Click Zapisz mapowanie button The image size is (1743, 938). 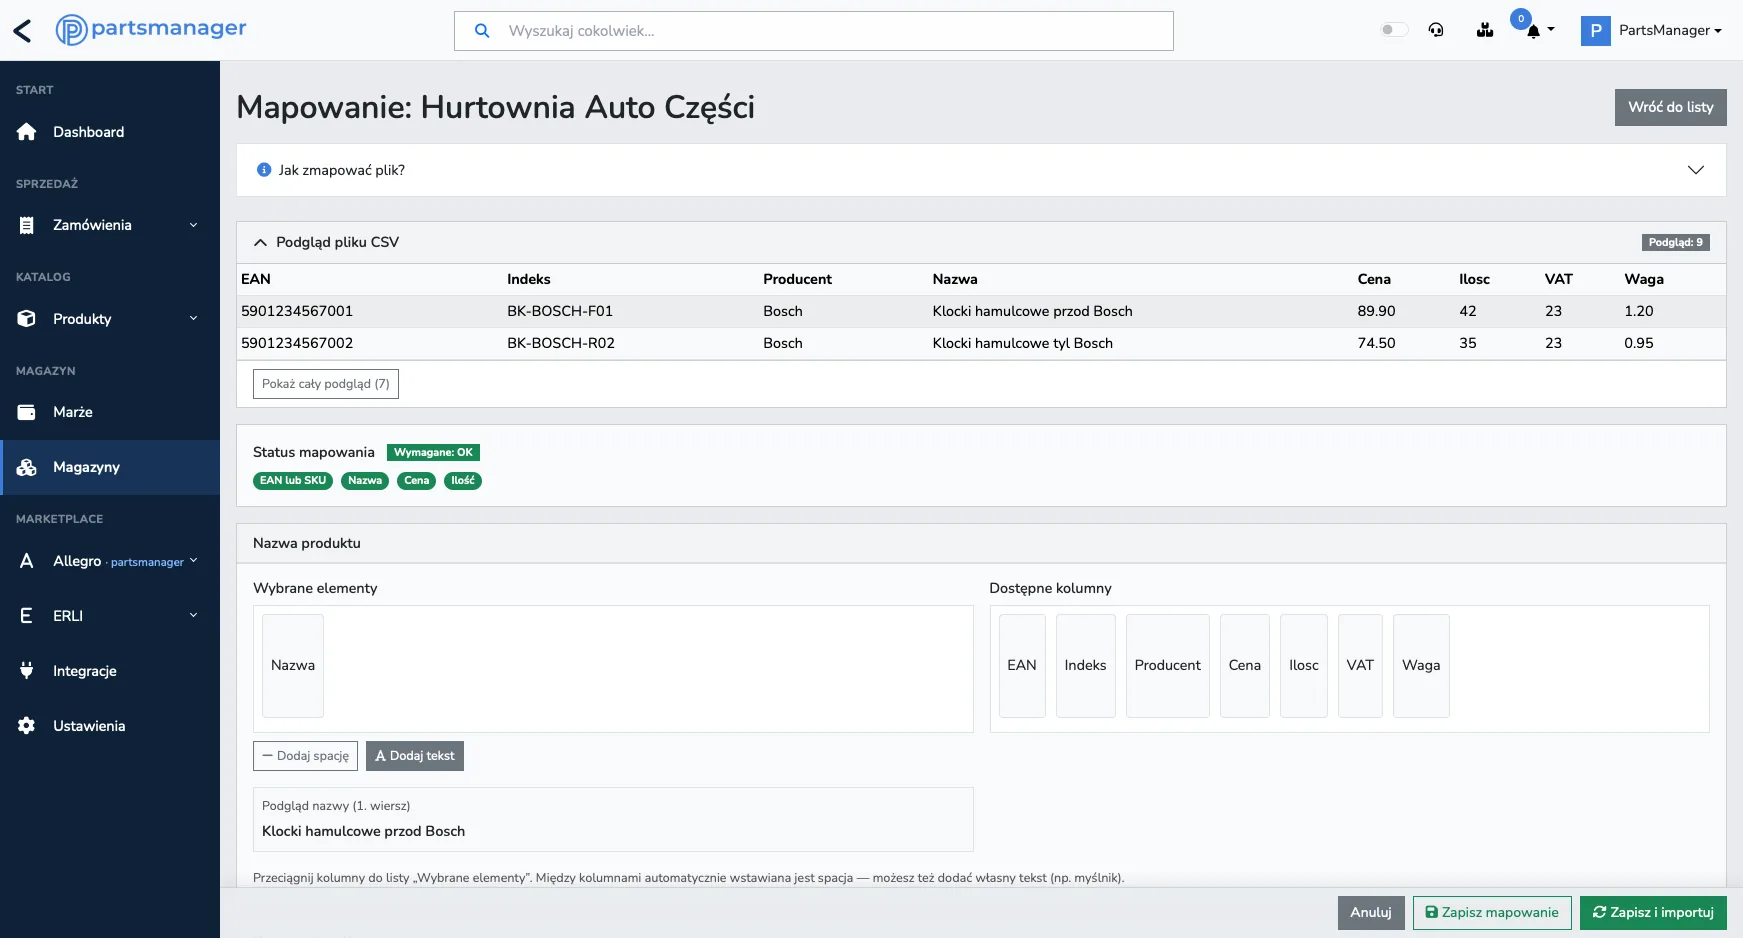coord(1492,913)
